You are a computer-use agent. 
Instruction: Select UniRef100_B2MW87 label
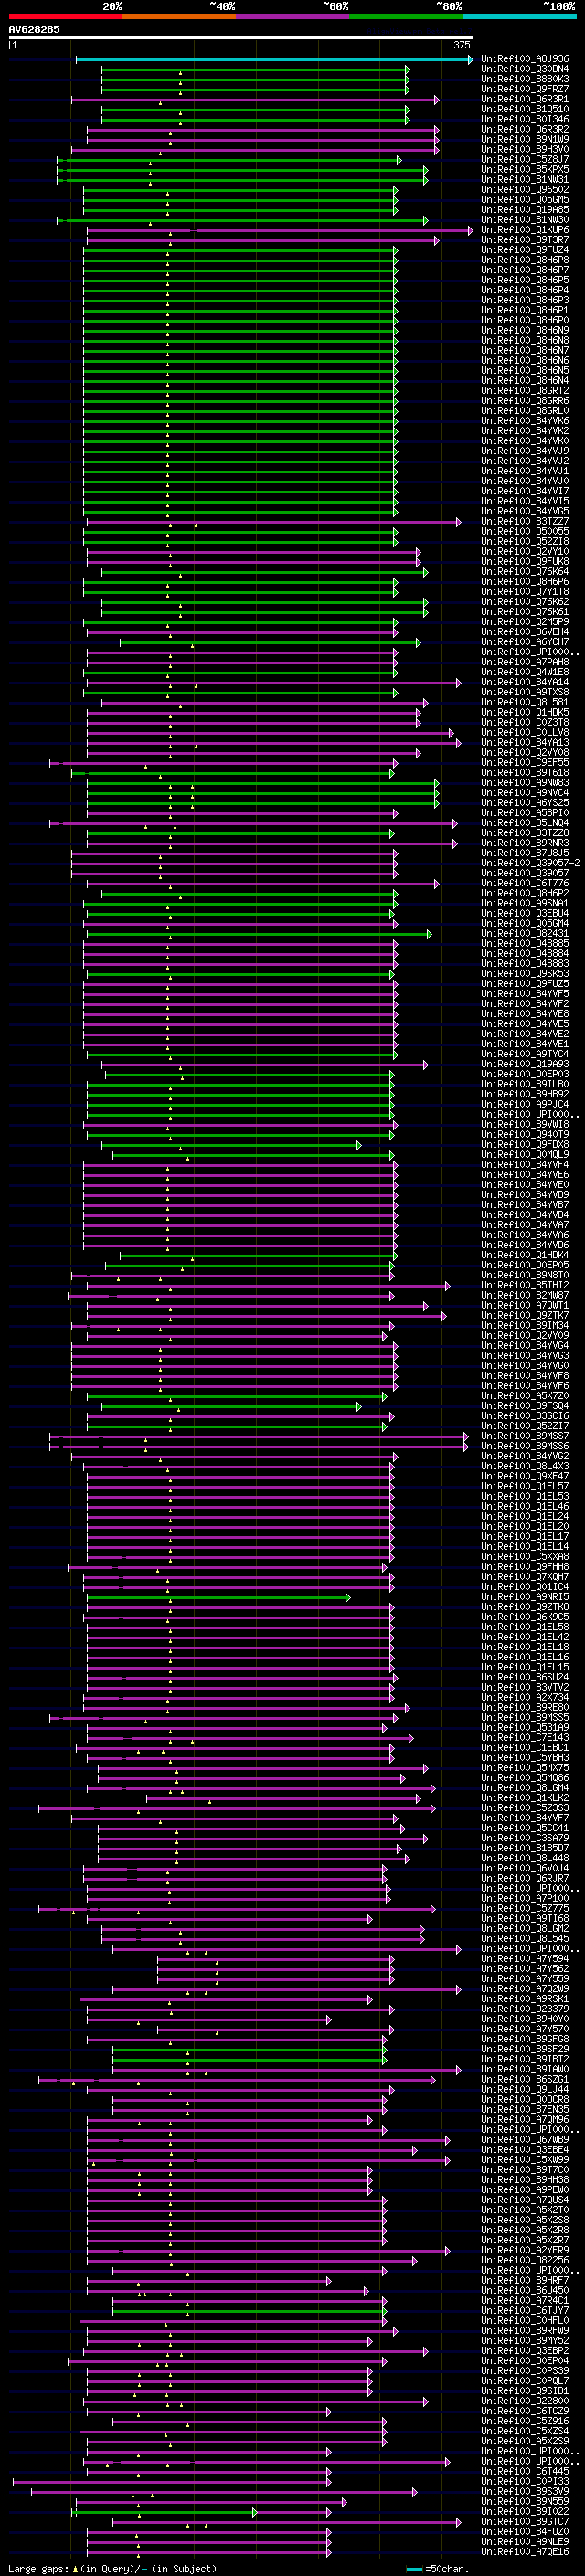525,1296
